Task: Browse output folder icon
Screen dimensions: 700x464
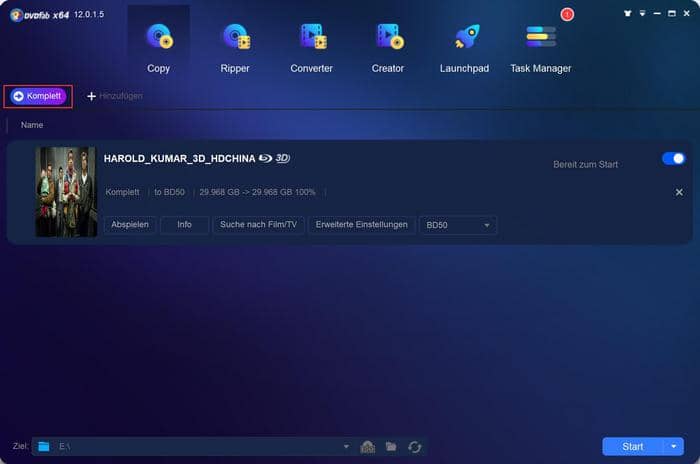Action: pos(391,446)
